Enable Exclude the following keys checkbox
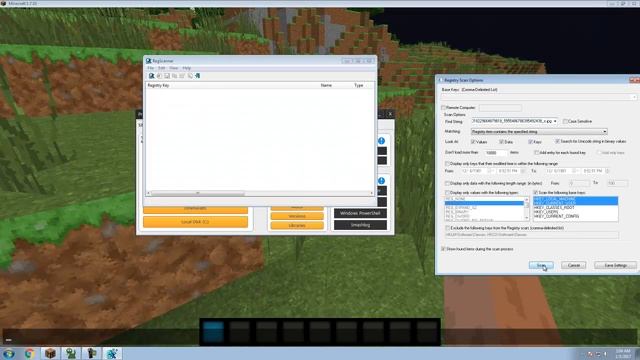Screen dimensions: 640x360 [x=448, y=228]
